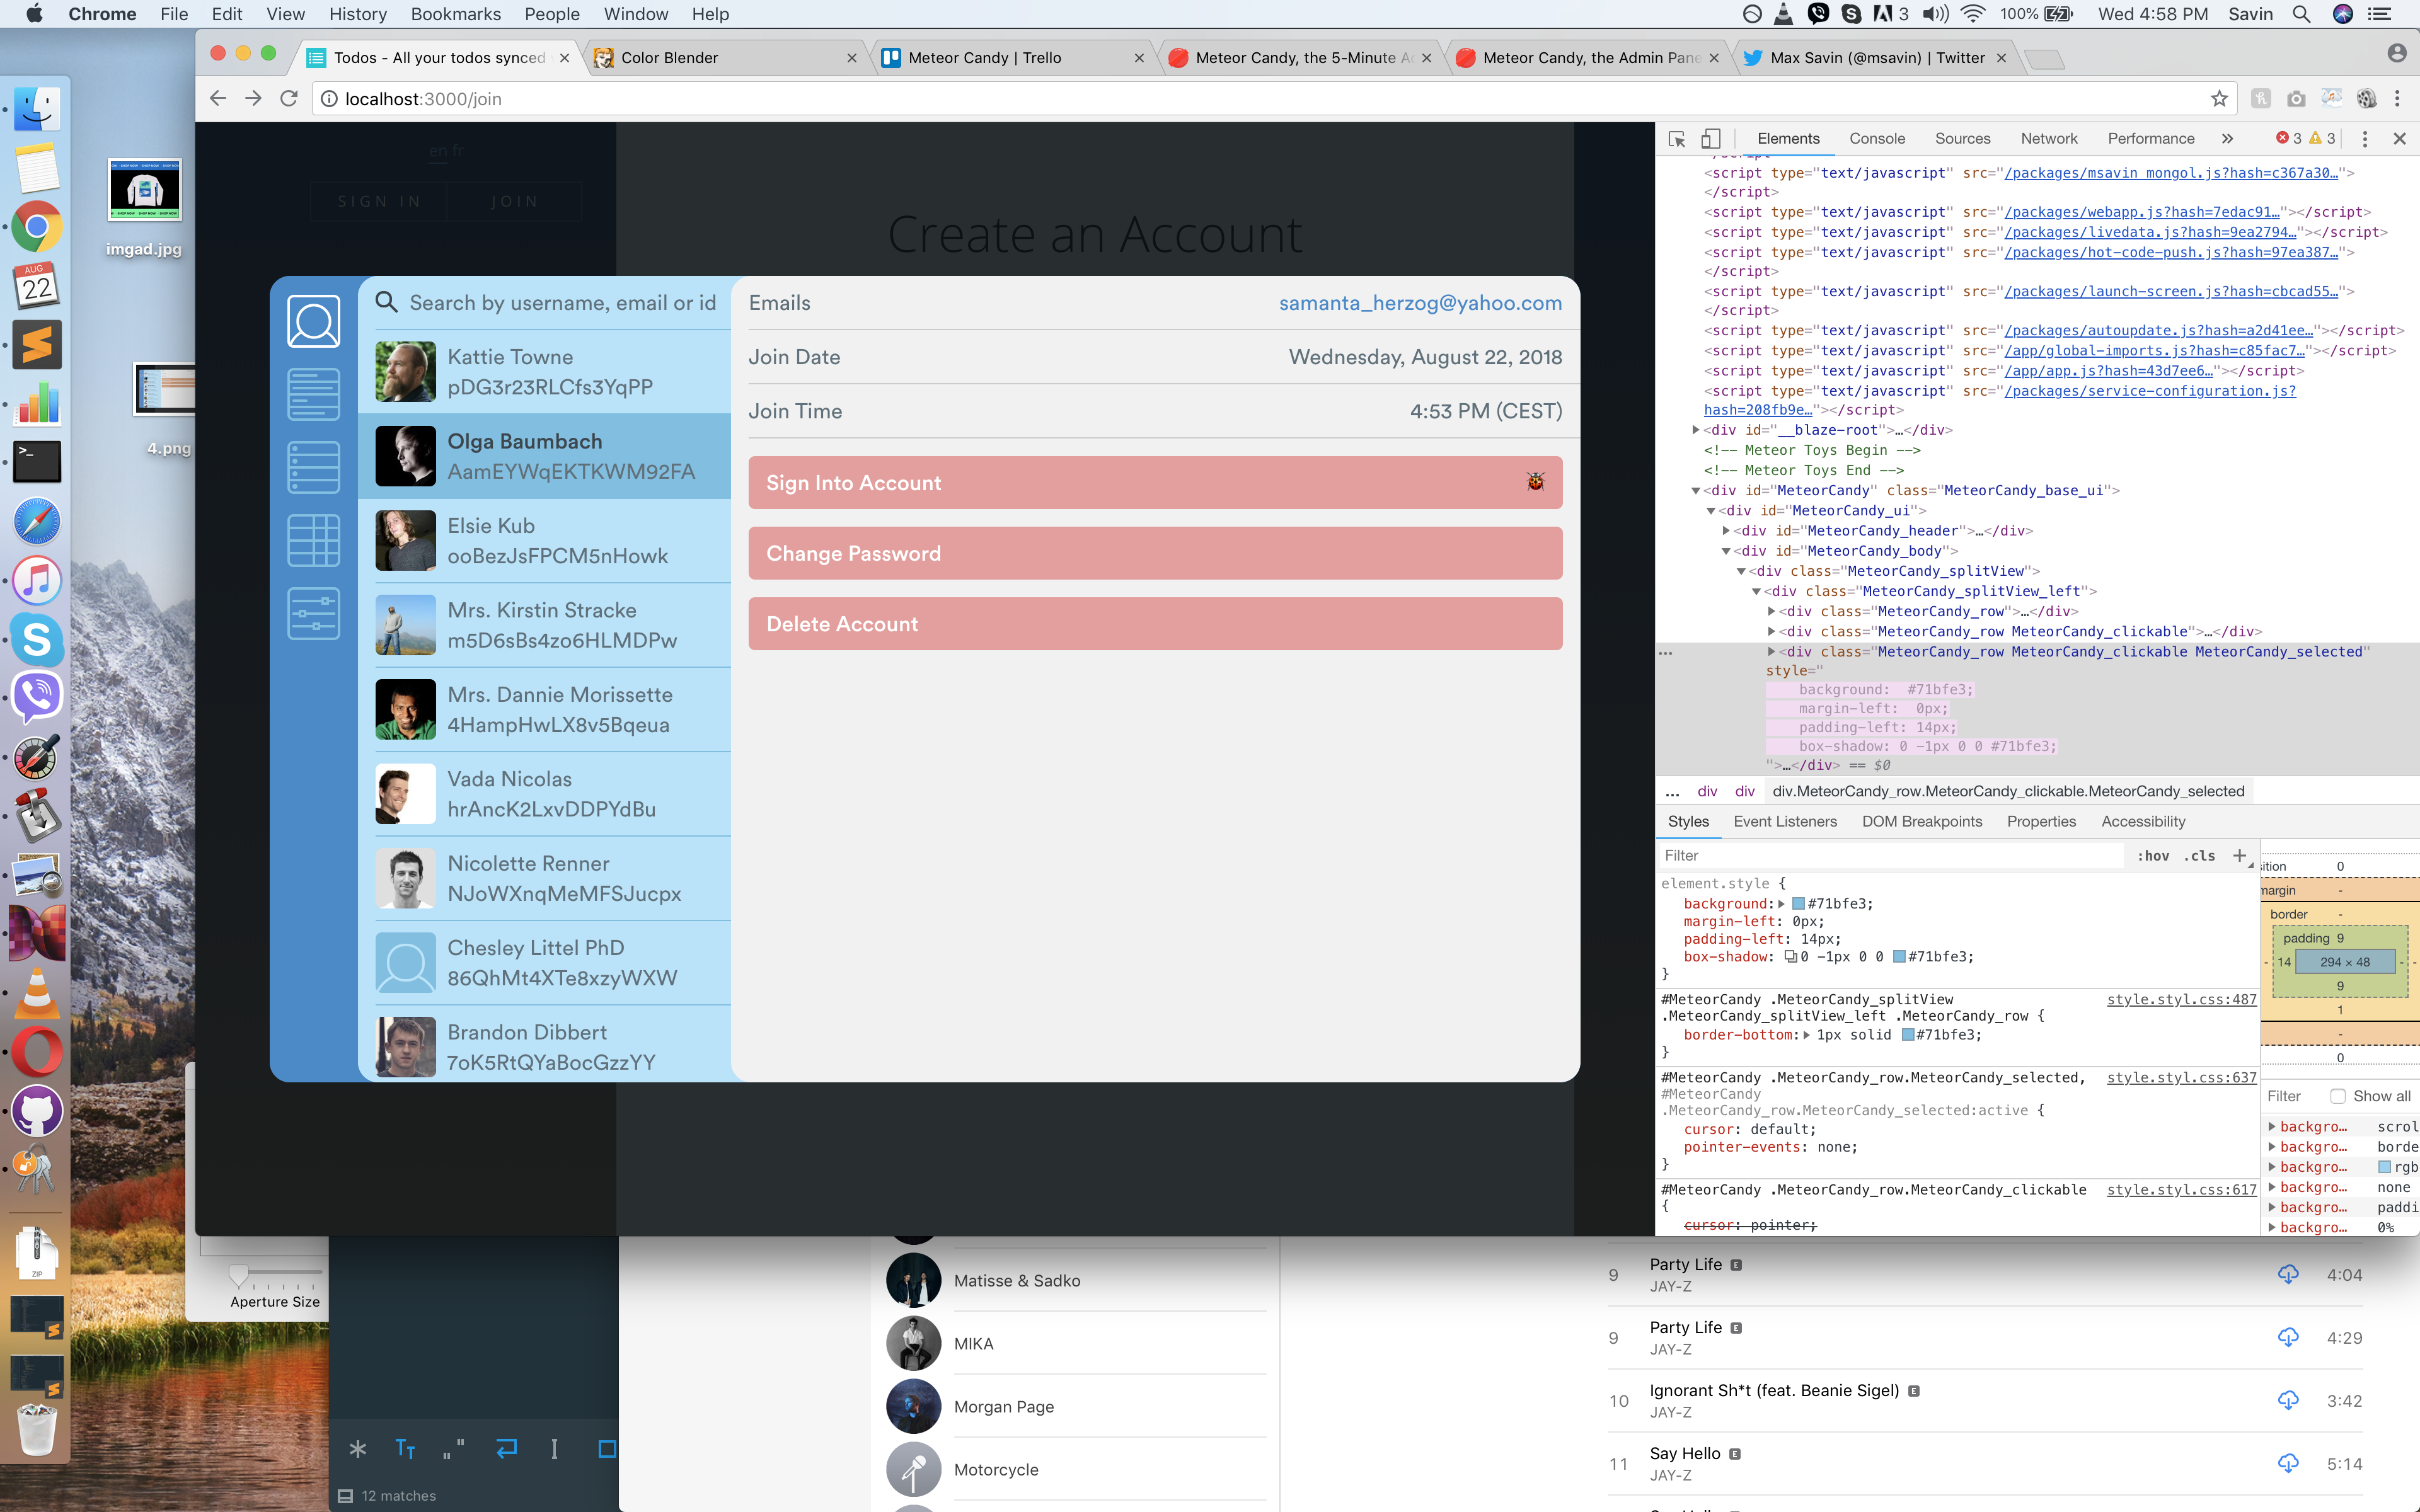Click the bug icon on Sign Into Account
The width and height of the screenshot is (2420, 1512).
(1535, 482)
